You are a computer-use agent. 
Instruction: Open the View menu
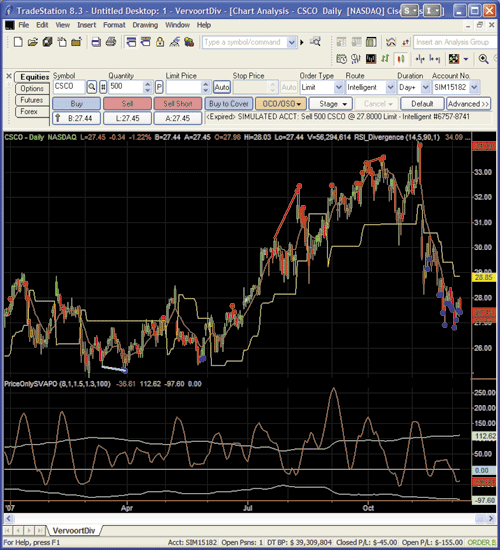pos(62,25)
